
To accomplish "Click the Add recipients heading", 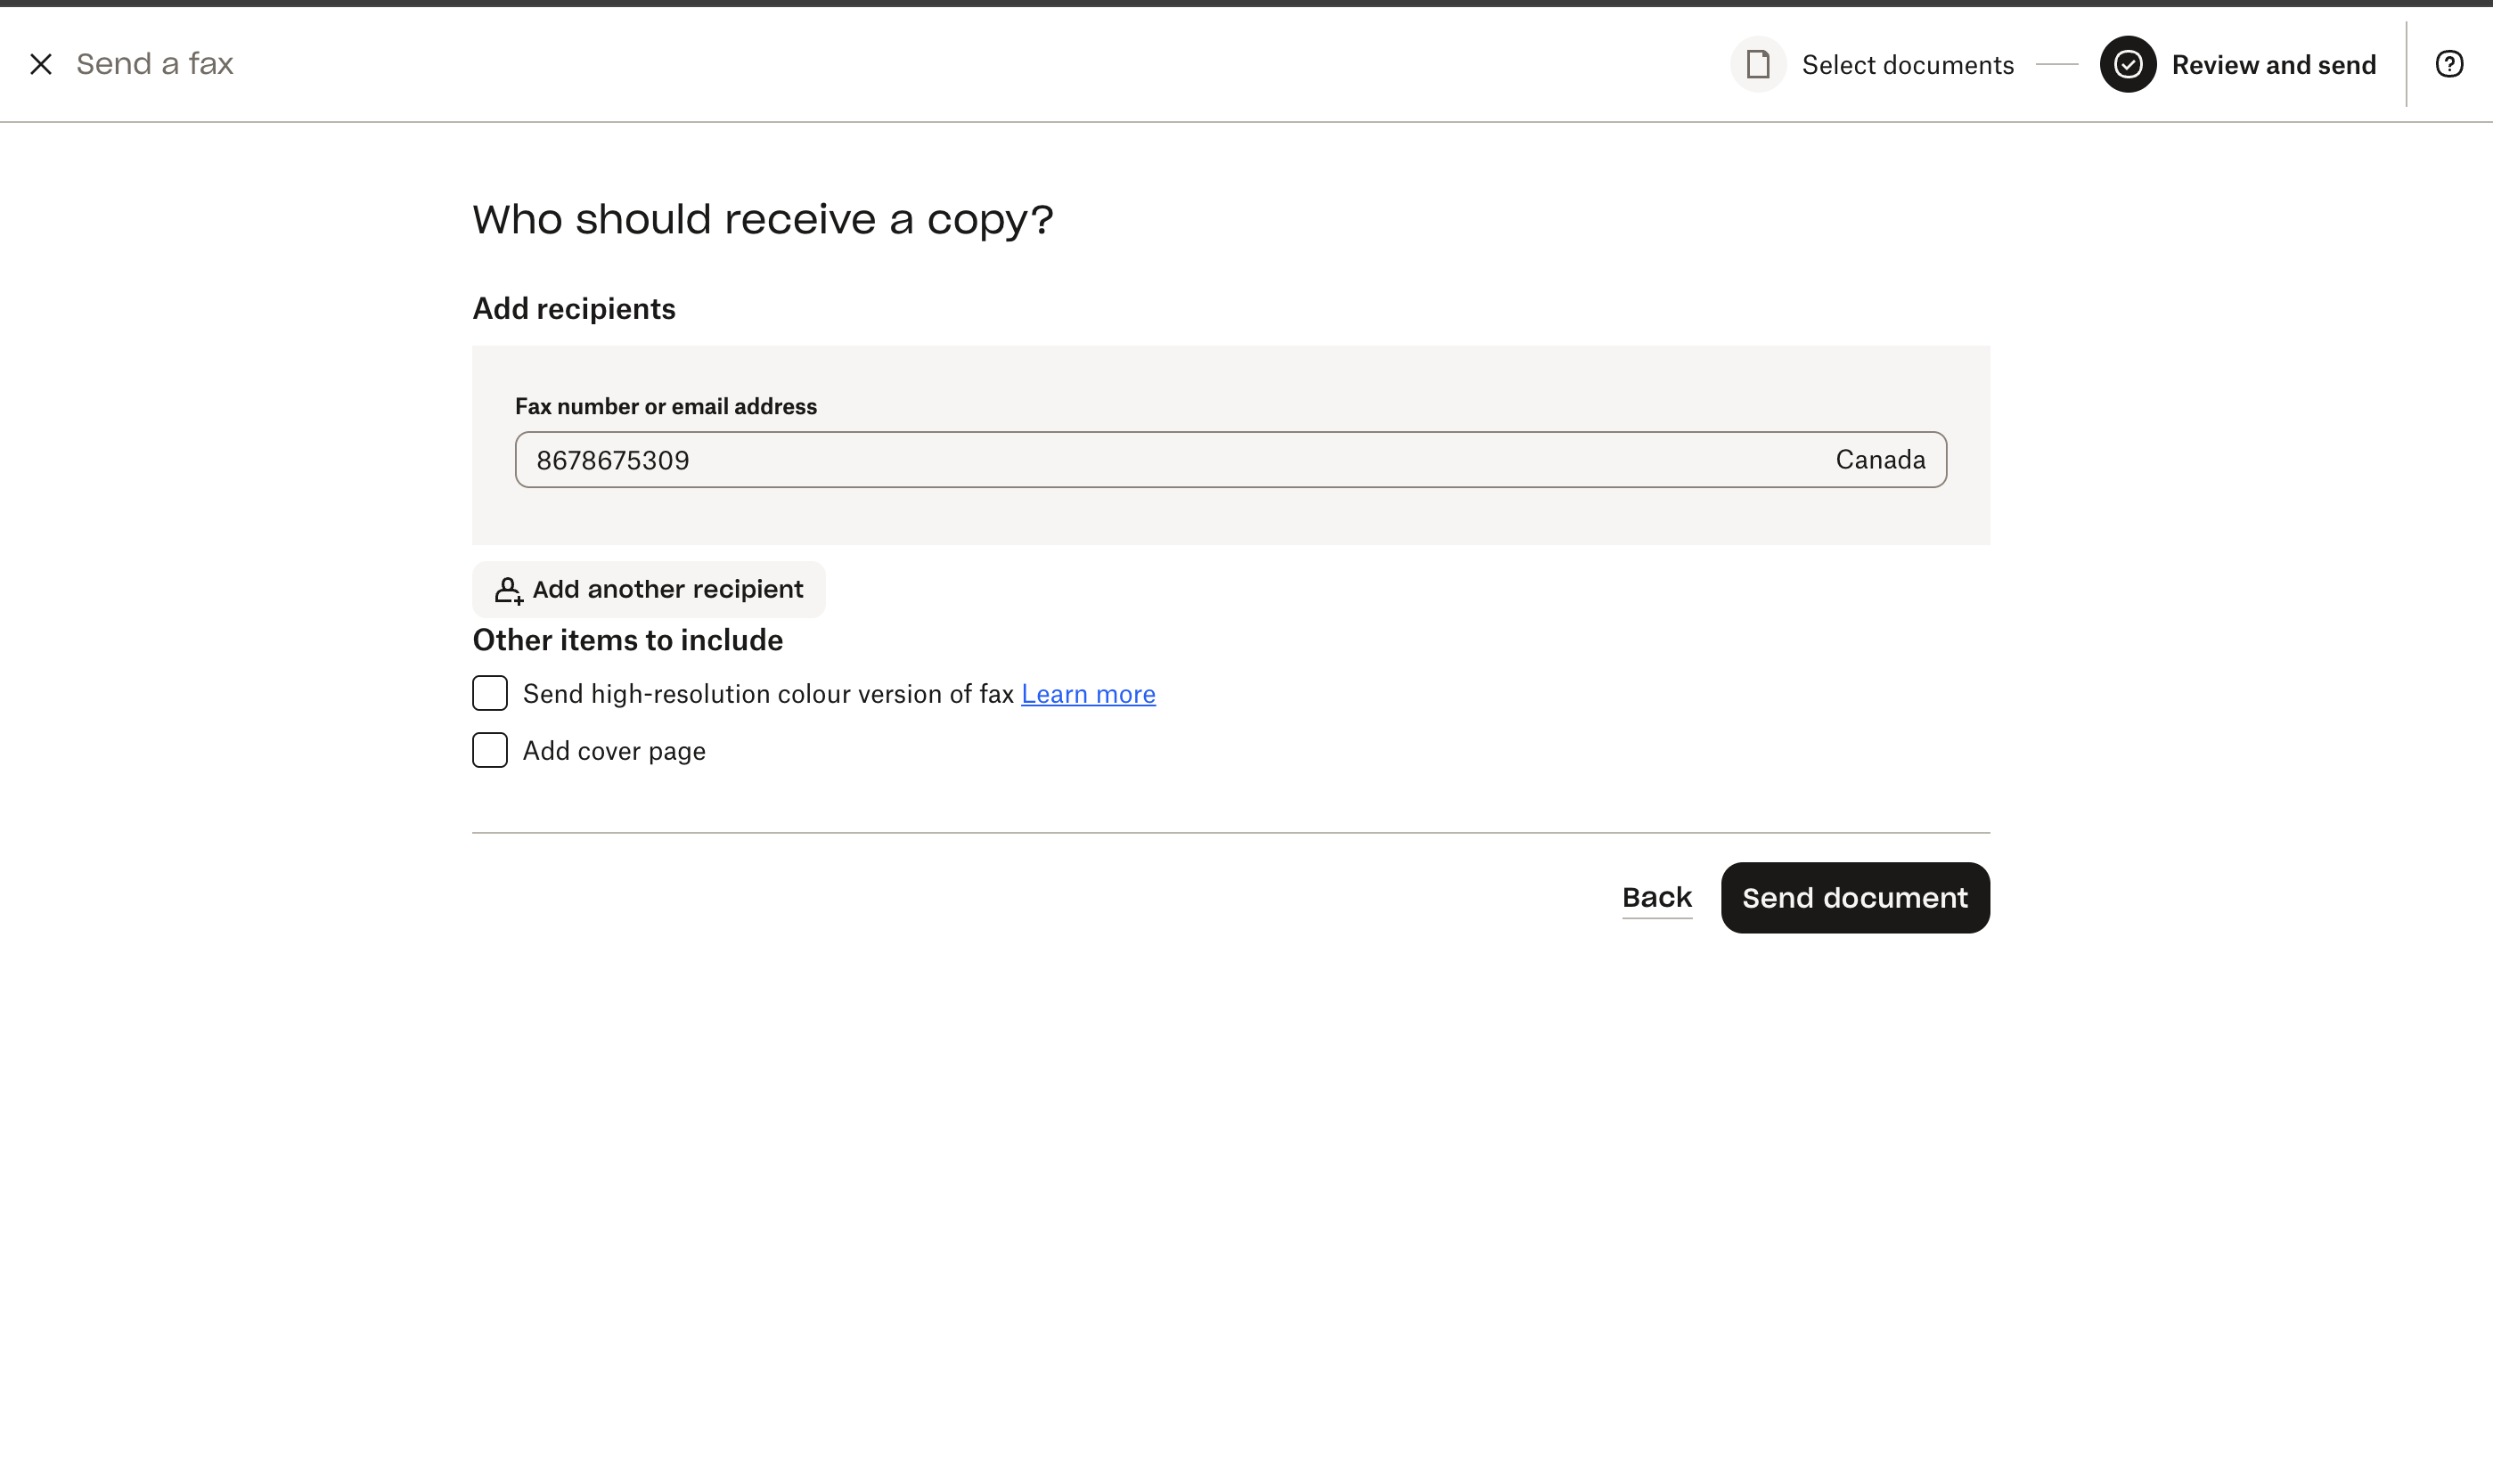I will pyautogui.click(x=573, y=308).
